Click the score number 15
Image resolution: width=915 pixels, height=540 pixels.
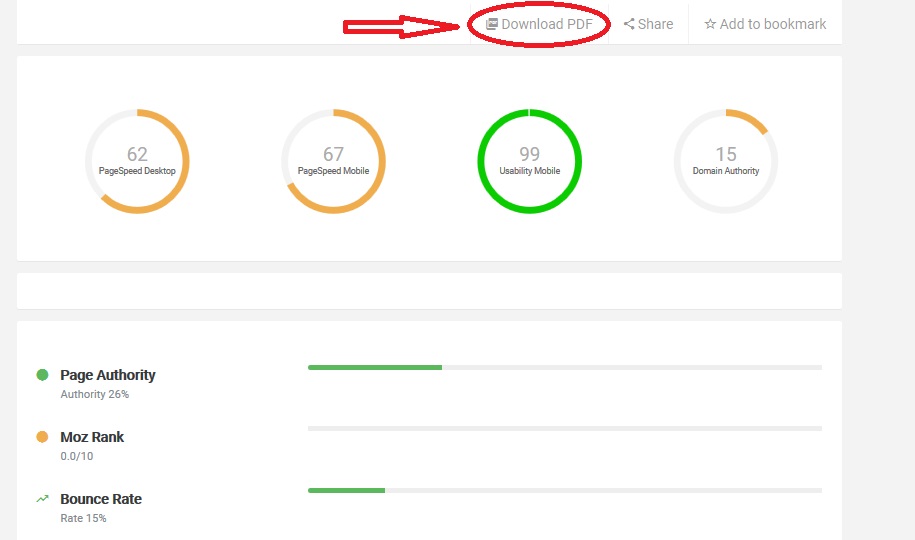(726, 154)
